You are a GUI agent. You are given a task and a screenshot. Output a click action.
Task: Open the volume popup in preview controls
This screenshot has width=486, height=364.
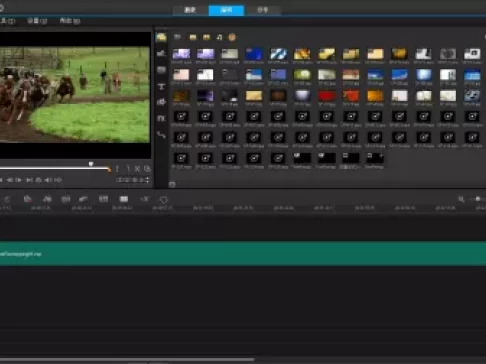point(48,180)
